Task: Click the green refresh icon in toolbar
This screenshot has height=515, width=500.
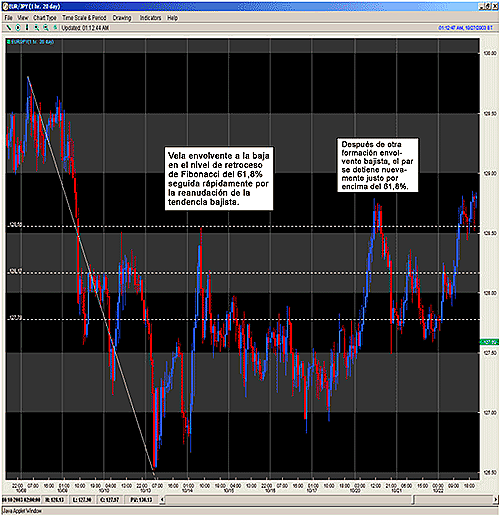Action: click(x=55, y=28)
